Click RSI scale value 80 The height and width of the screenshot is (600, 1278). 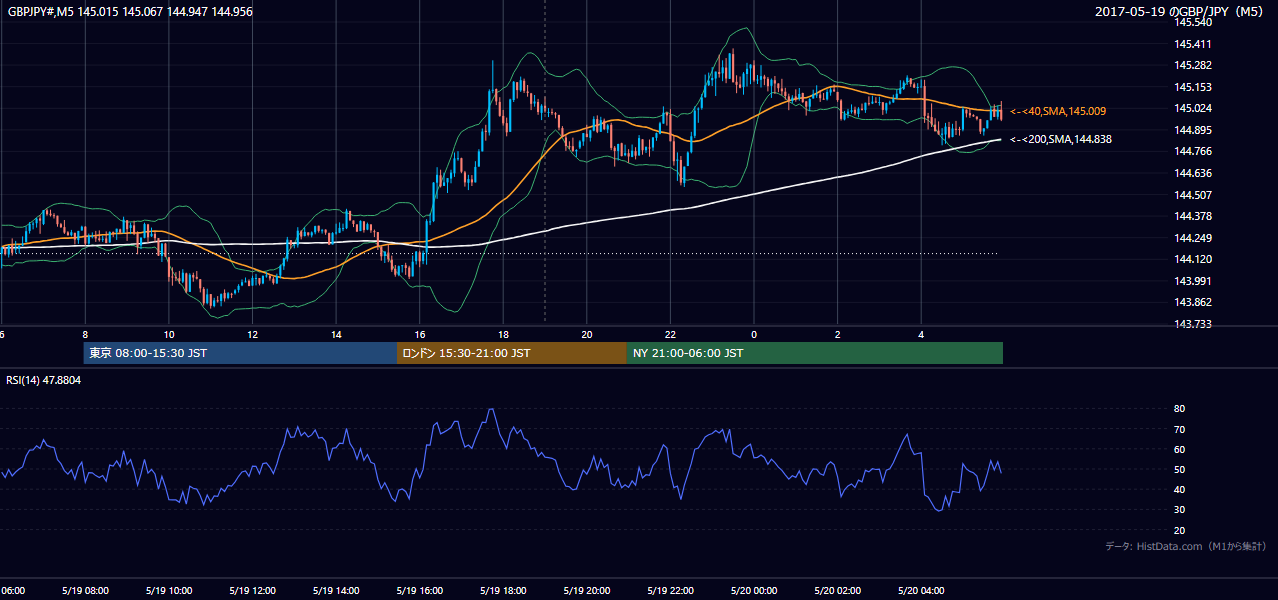click(1180, 409)
